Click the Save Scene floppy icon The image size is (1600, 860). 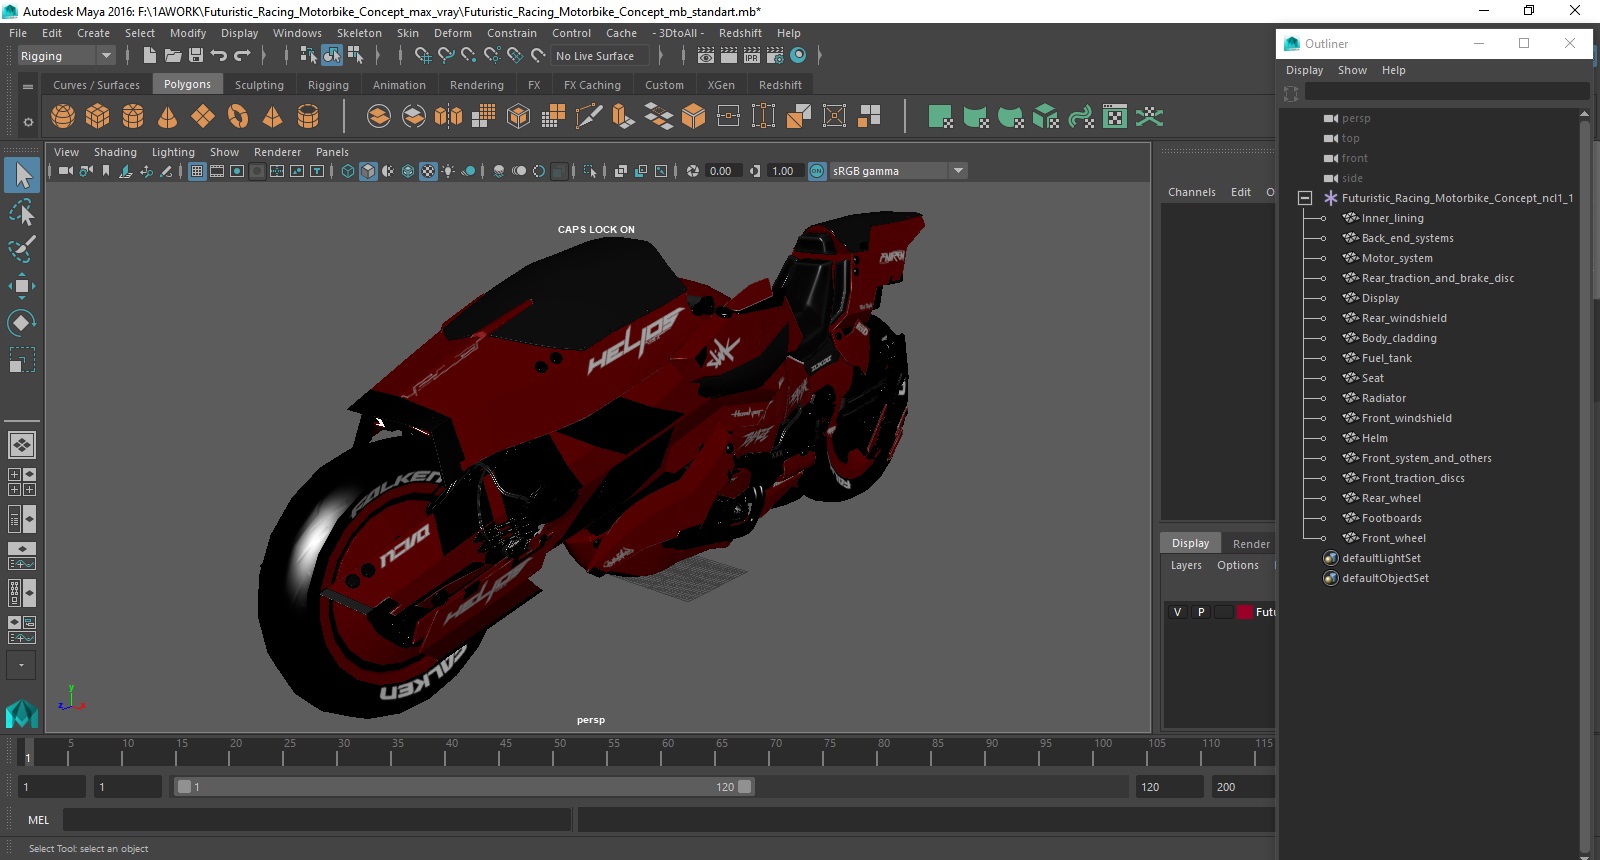tap(196, 56)
